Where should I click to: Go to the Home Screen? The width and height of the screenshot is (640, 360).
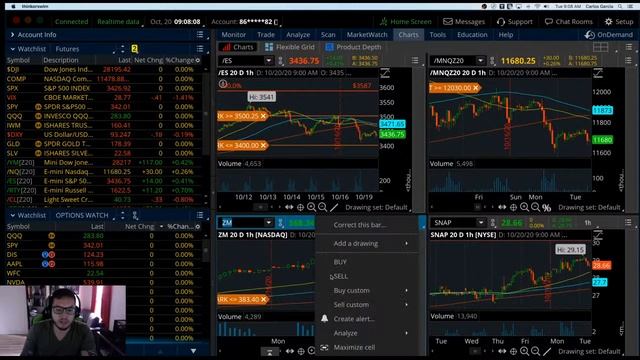coord(405,22)
